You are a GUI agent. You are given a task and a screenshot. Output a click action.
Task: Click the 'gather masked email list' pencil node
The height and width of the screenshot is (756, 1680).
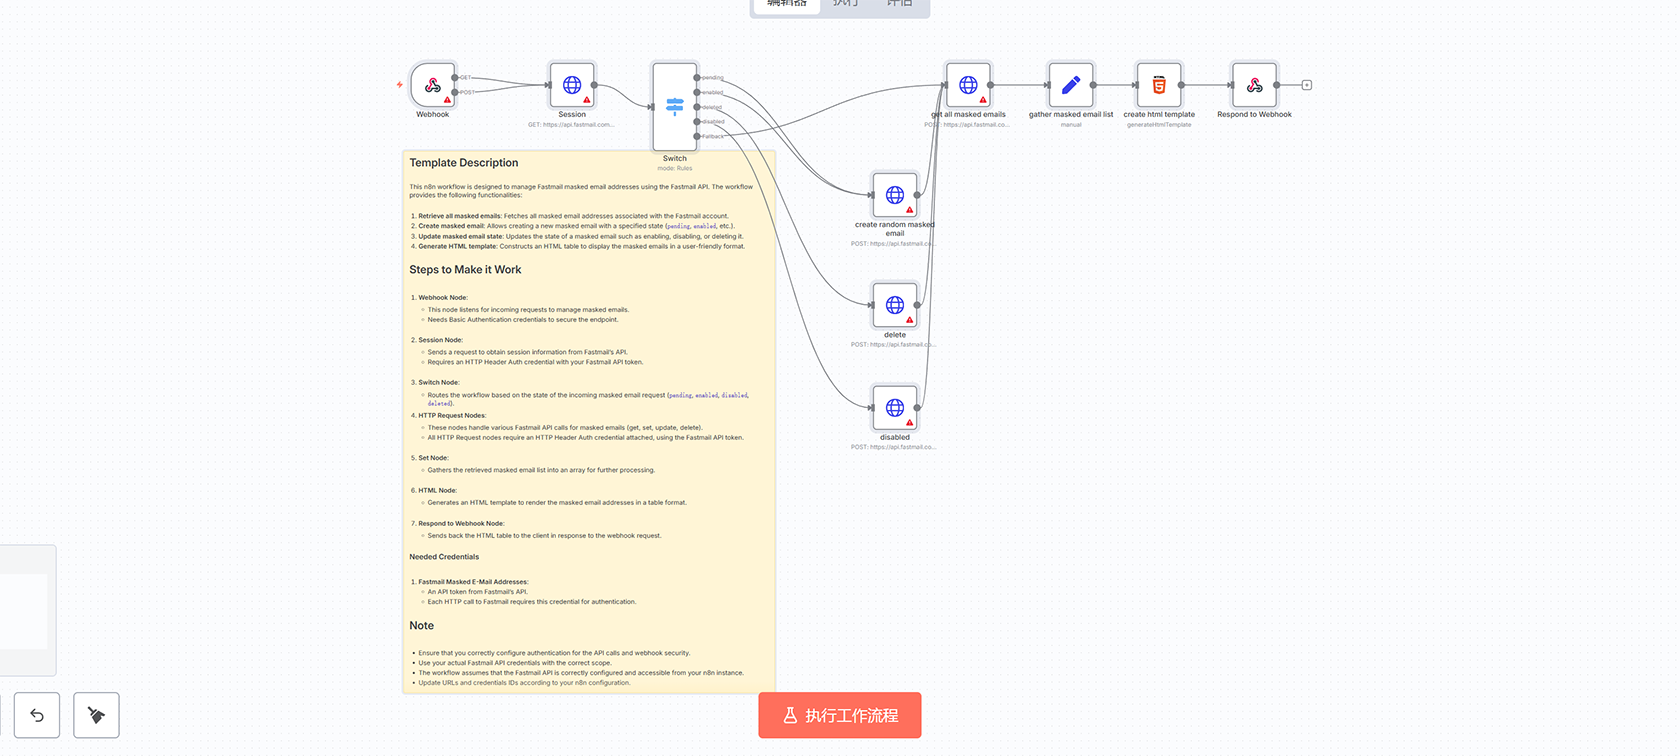coord(1070,85)
